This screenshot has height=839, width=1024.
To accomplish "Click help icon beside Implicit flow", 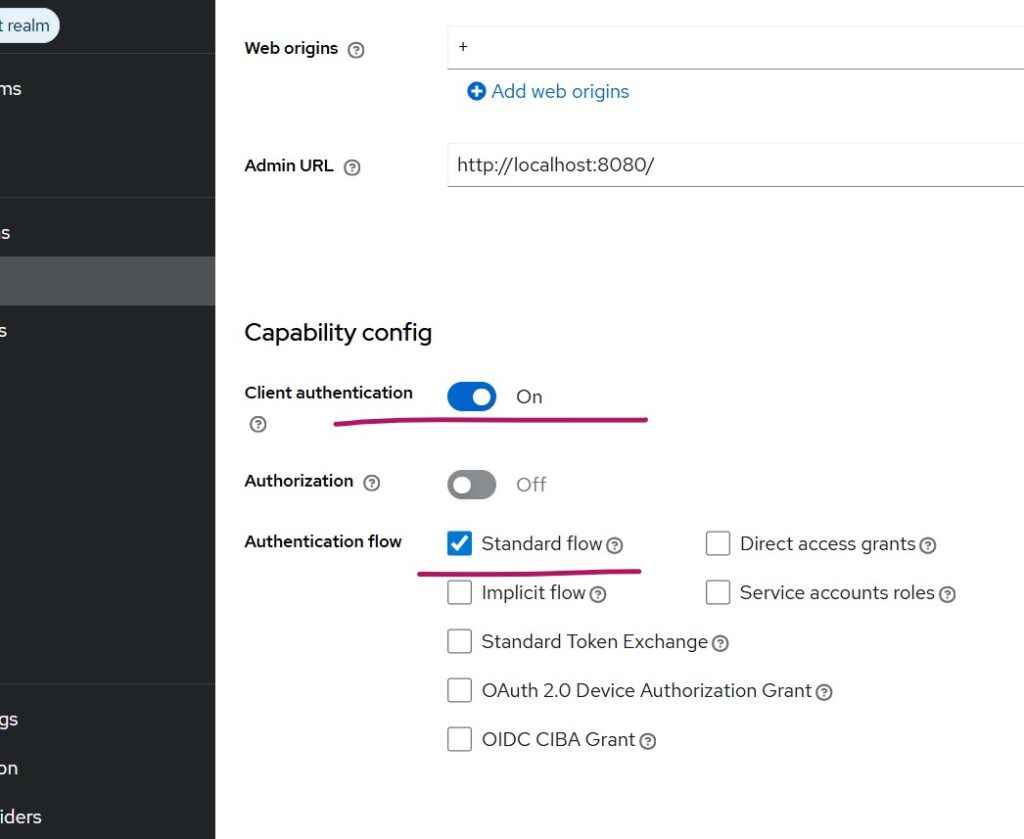I will pyautogui.click(x=598, y=594).
